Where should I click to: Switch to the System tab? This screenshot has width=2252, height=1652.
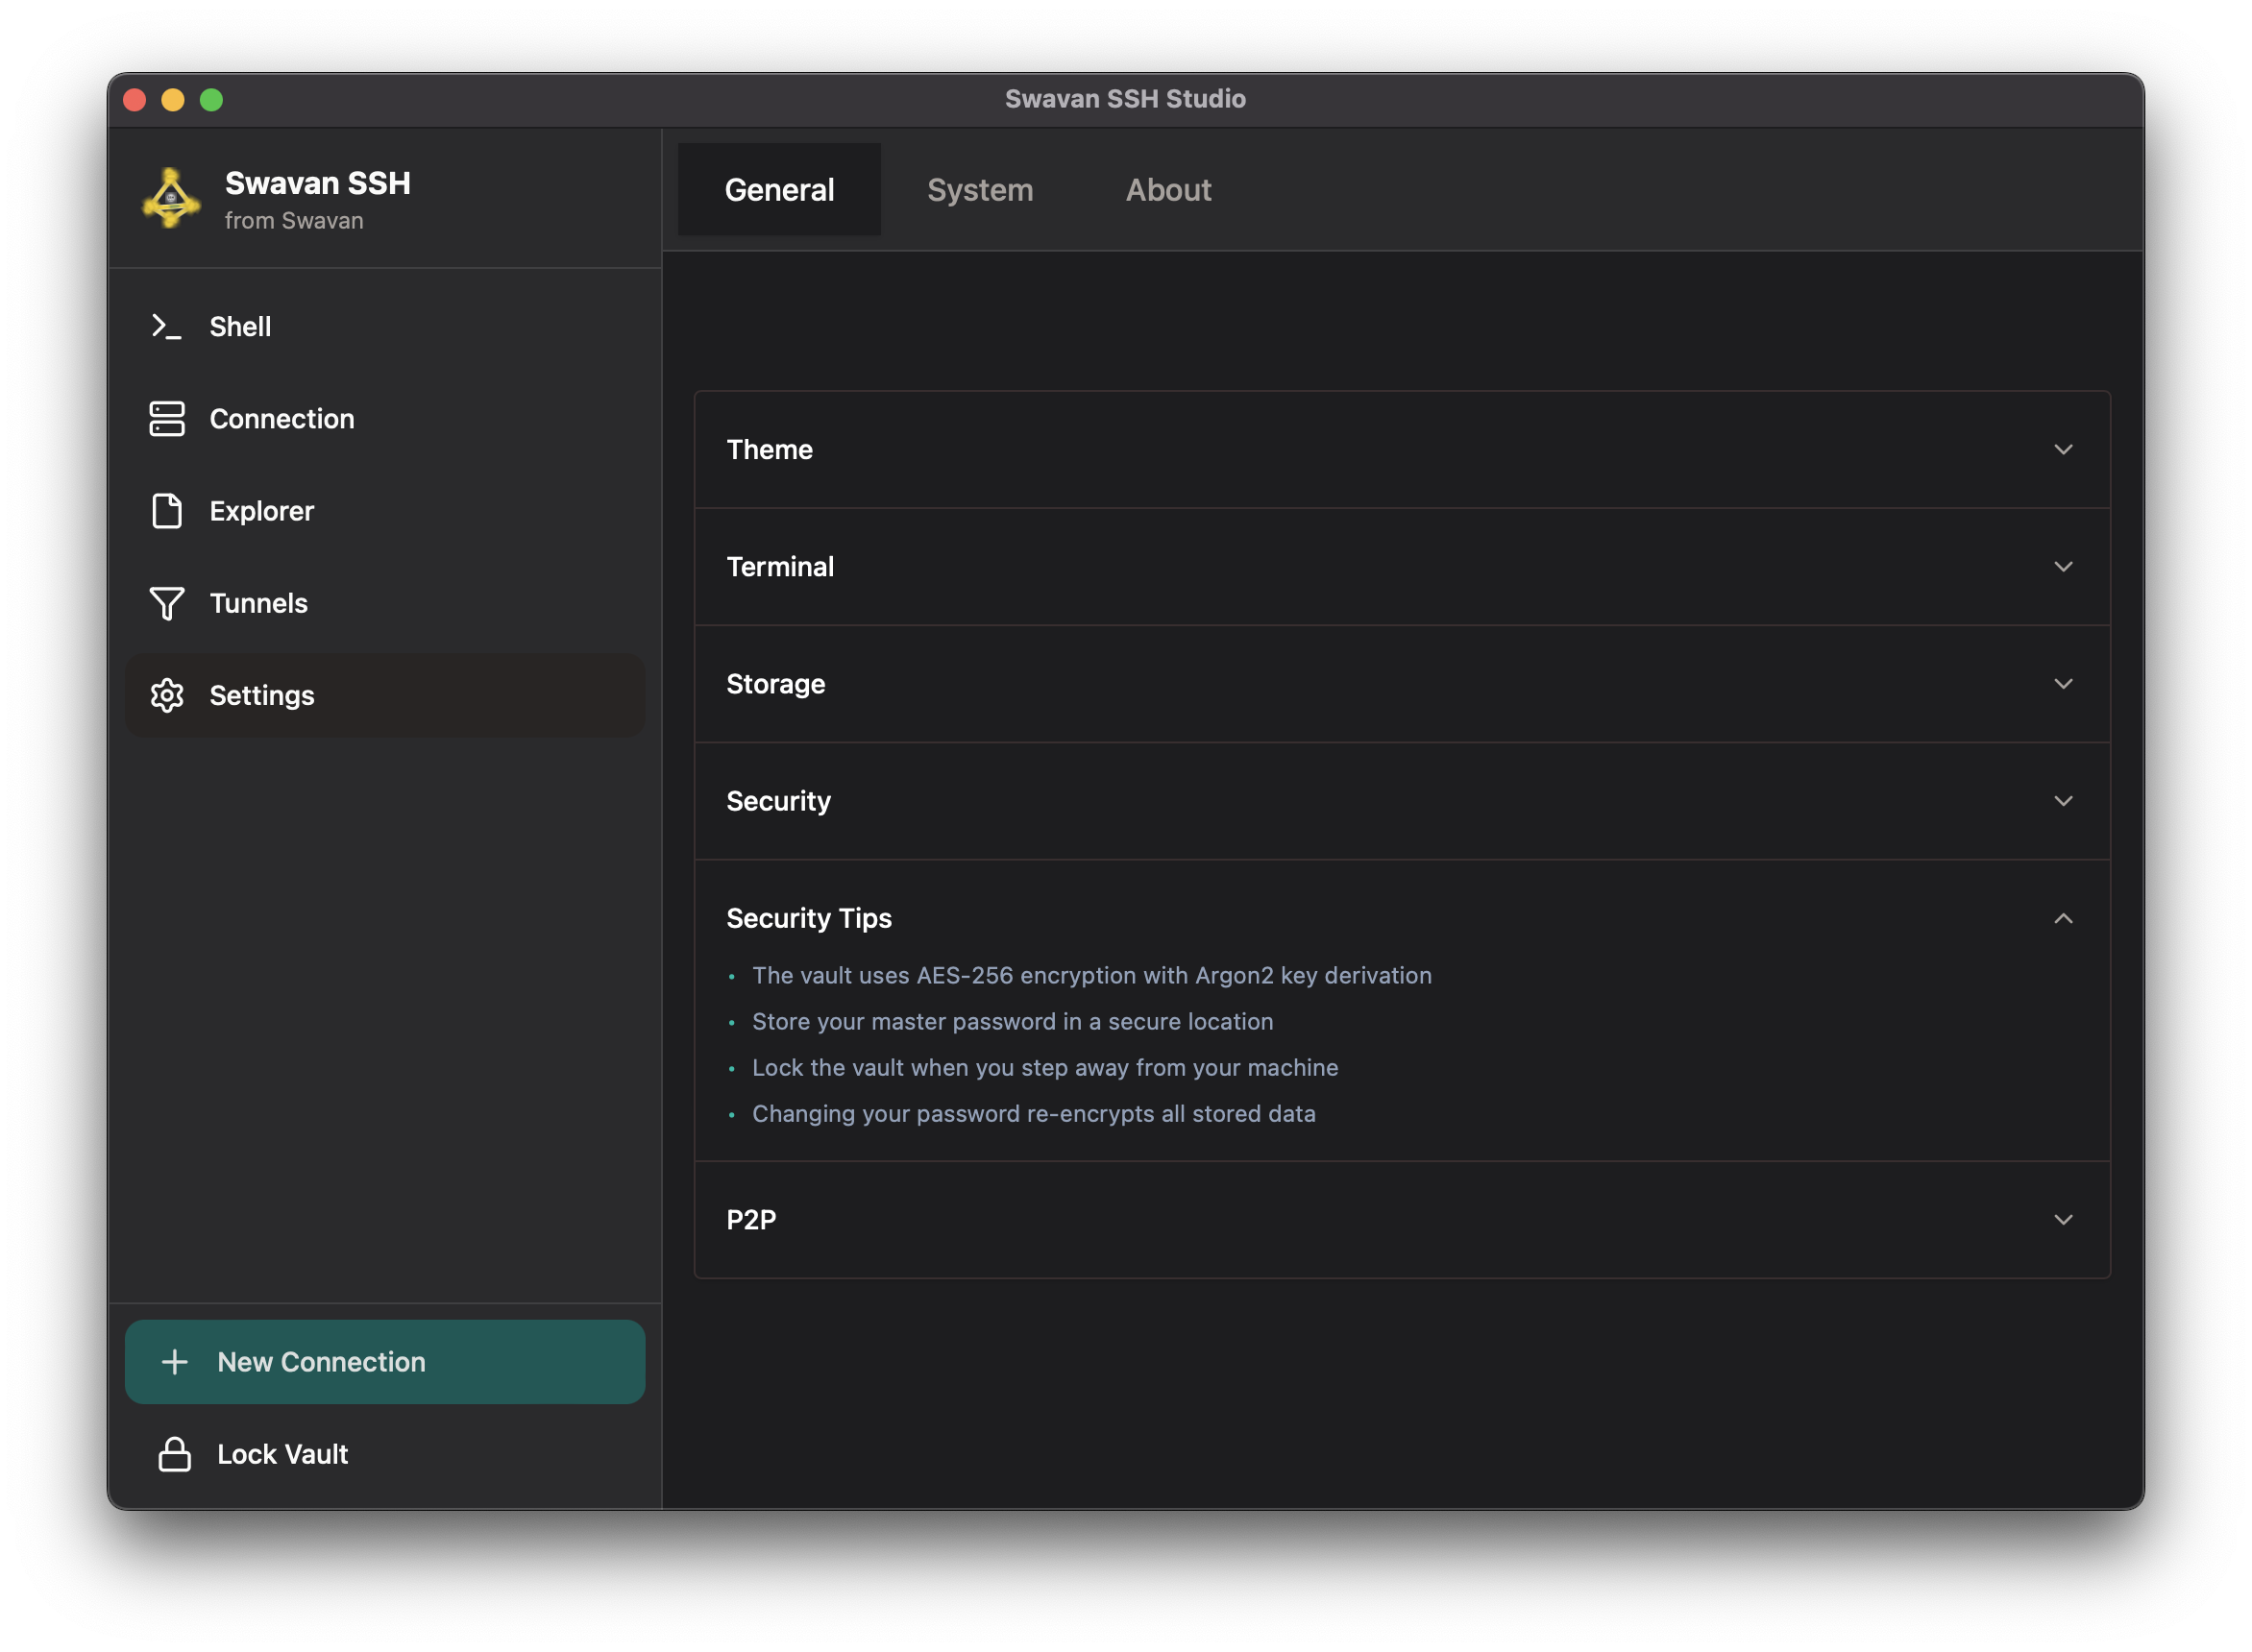click(980, 189)
